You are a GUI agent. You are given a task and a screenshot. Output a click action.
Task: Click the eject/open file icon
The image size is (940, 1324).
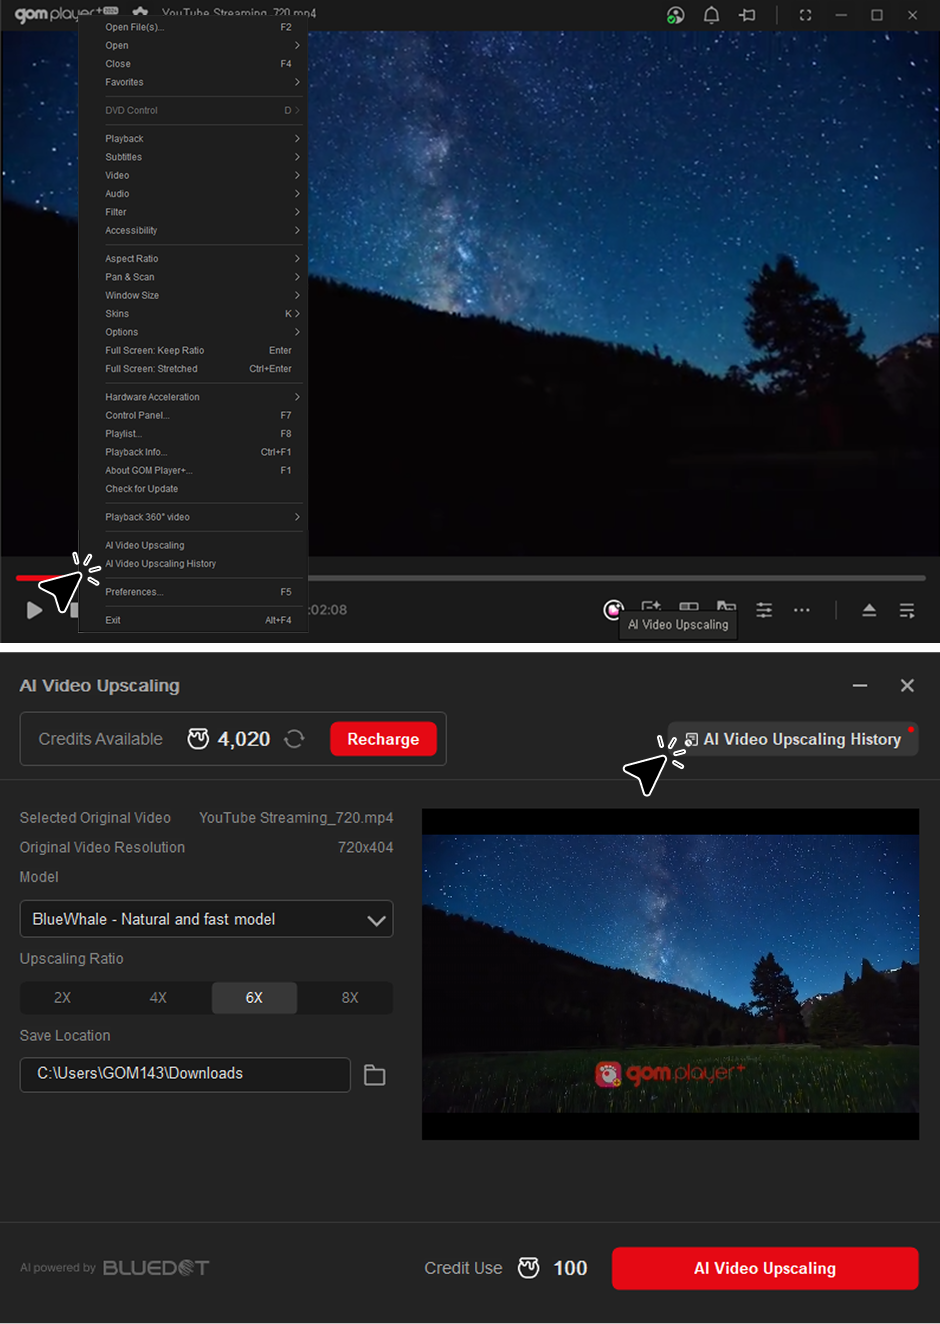[869, 610]
